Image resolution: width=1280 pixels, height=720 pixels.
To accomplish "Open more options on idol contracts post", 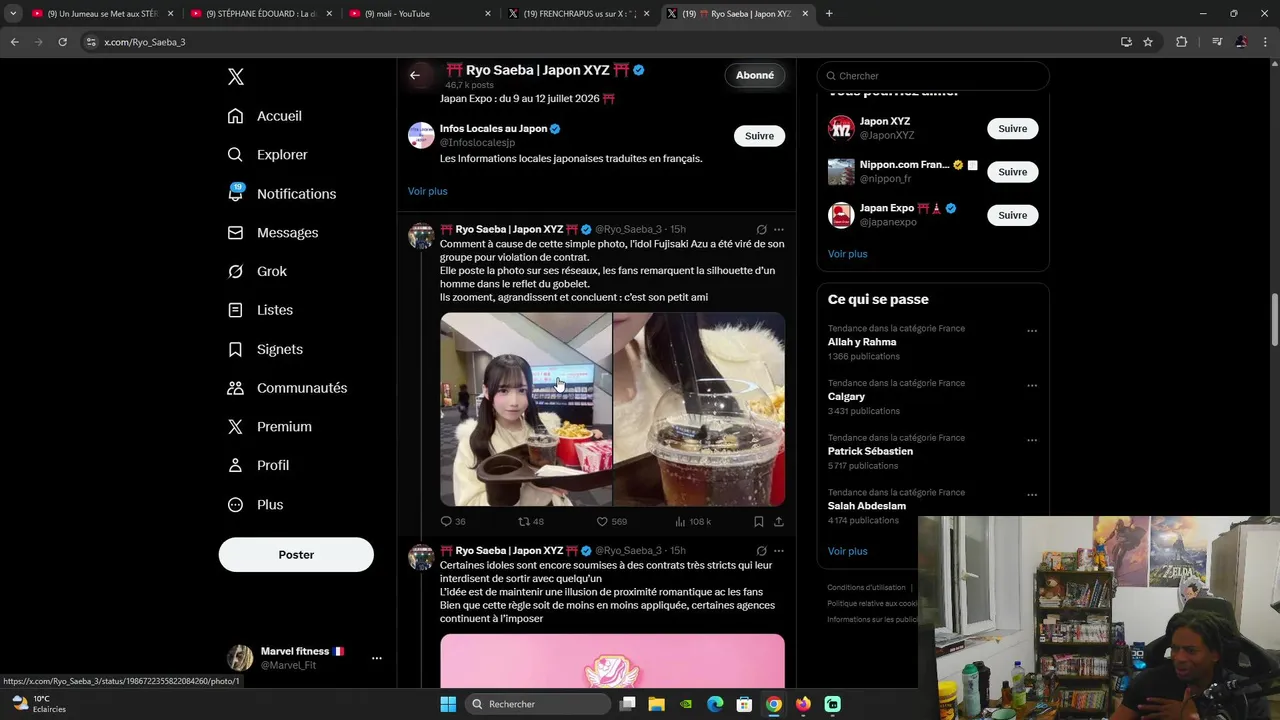I will click(779, 551).
